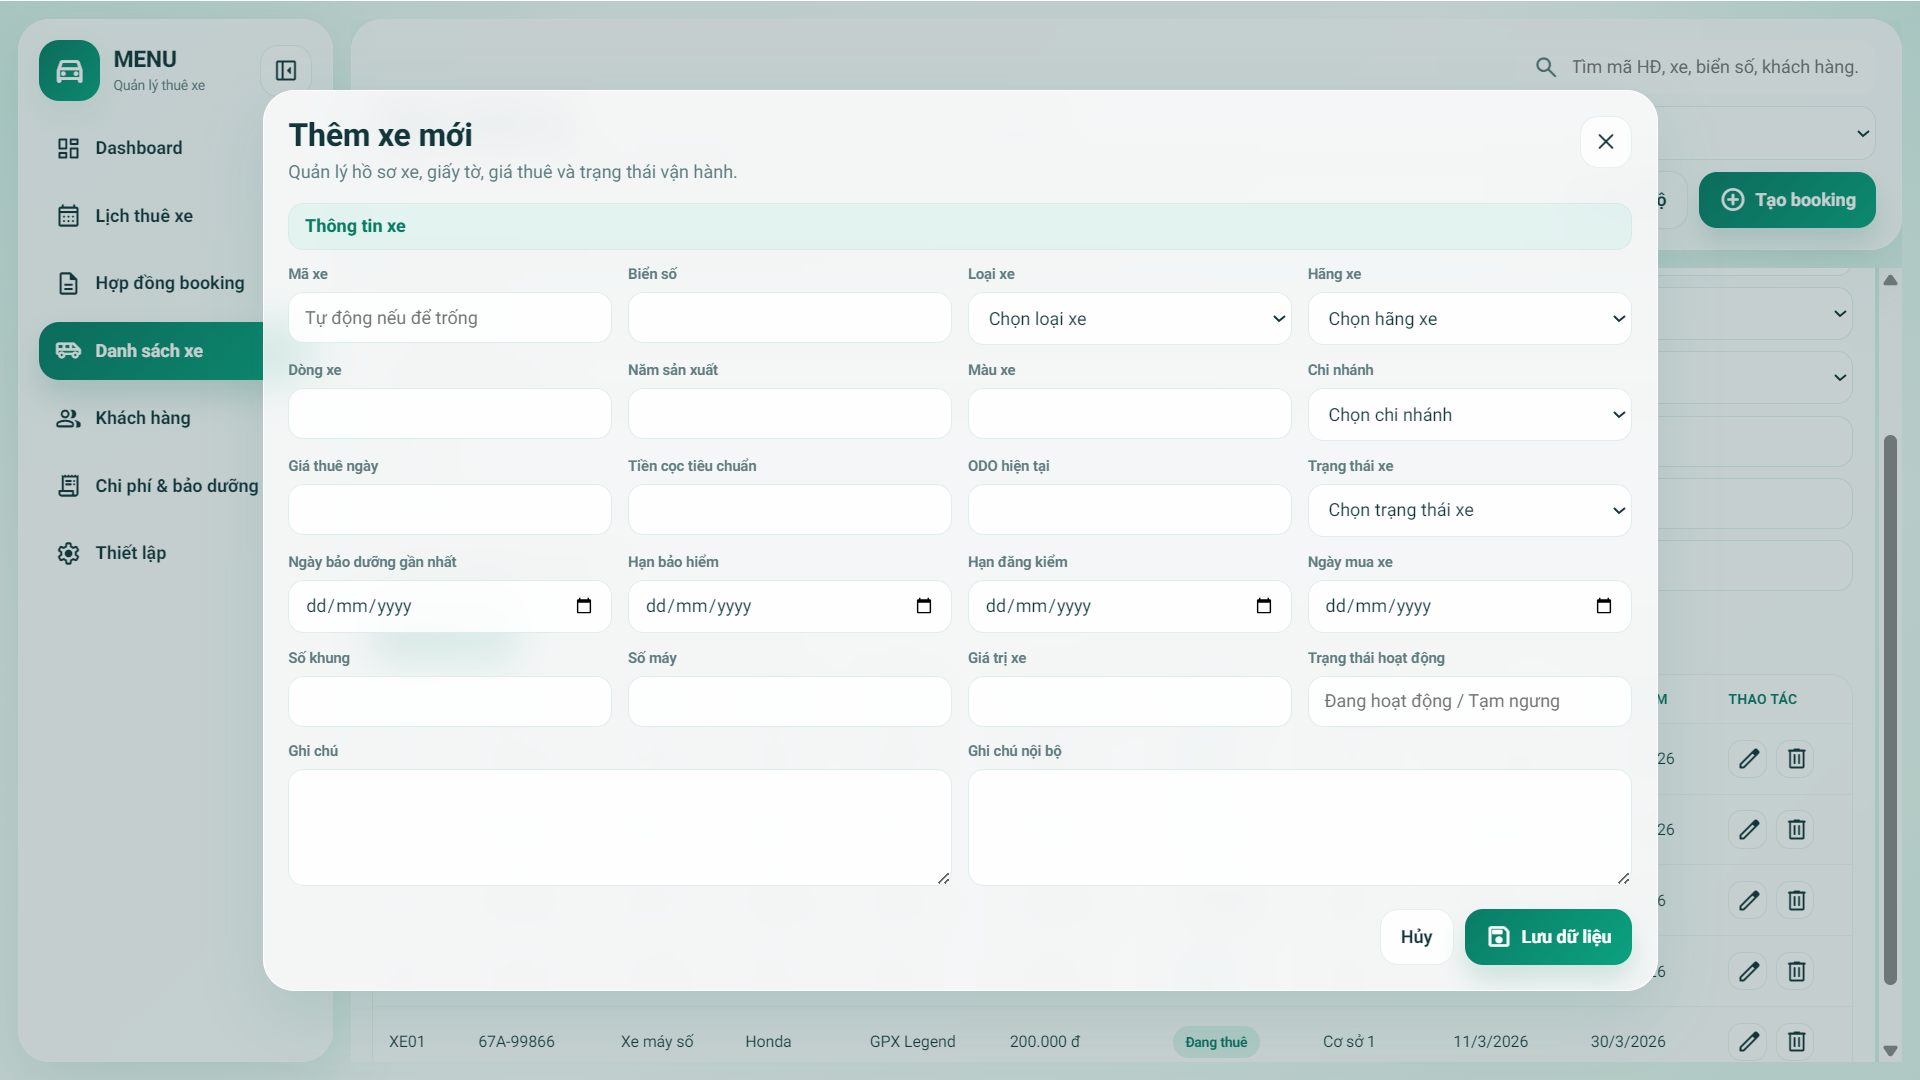
Task: Open Chi phí & bảo dưỡng from the sidebar
Action: (x=68, y=485)
